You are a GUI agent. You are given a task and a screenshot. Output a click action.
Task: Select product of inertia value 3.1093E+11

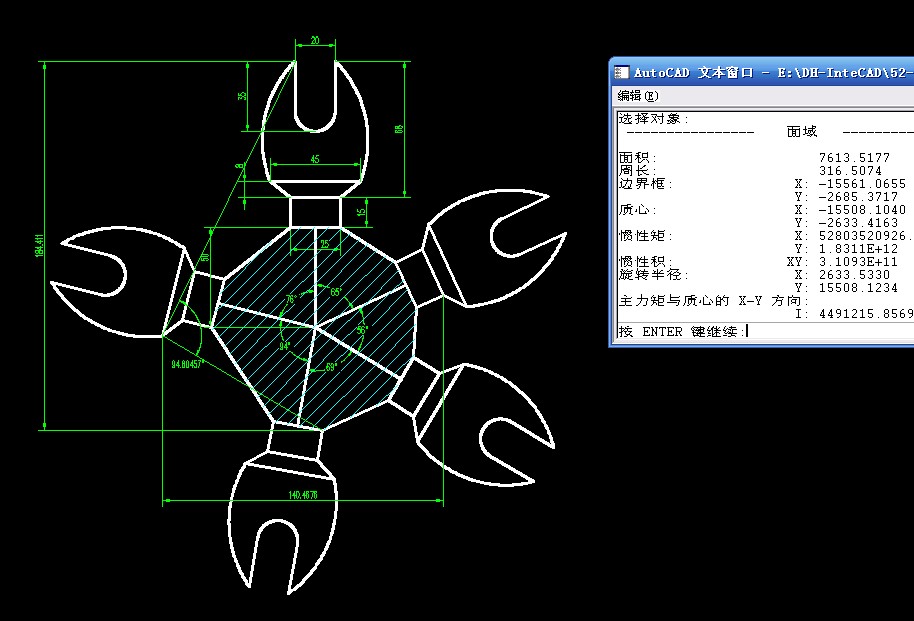[x=858, y=262]
